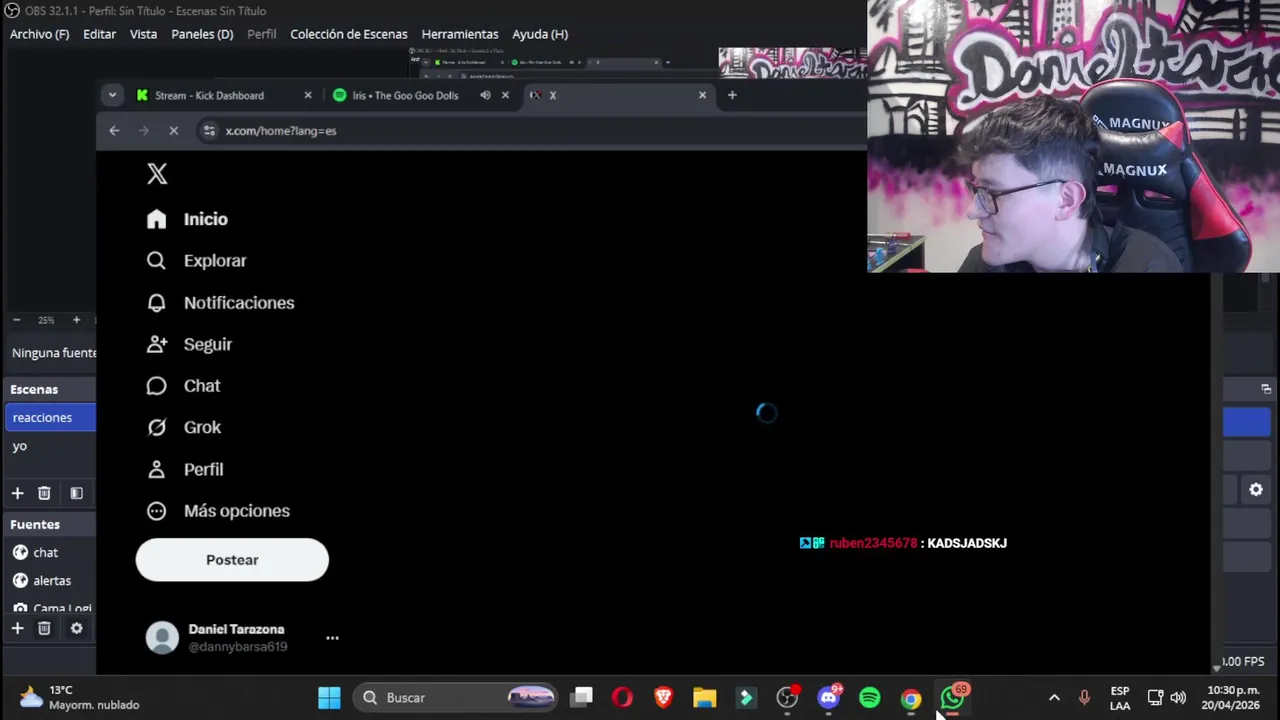The height and width of the screenshot is (720, 1280).
Task: Open Spotify from taskbar
Action: 870,698
